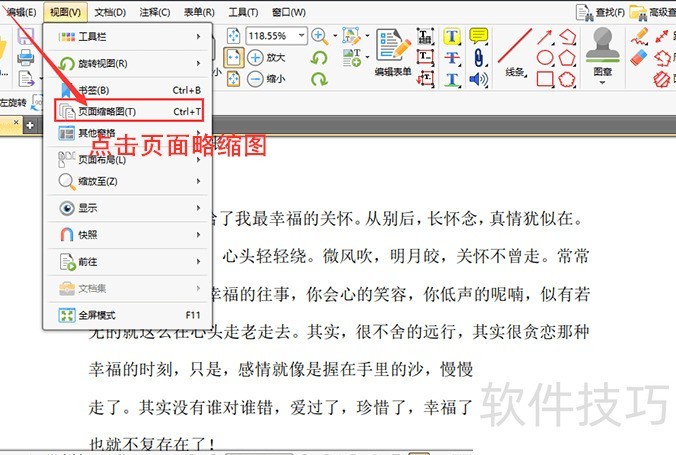Click the export document icon below printer
This screenshot has height=455, width=676.
click(x=26, y=79)
